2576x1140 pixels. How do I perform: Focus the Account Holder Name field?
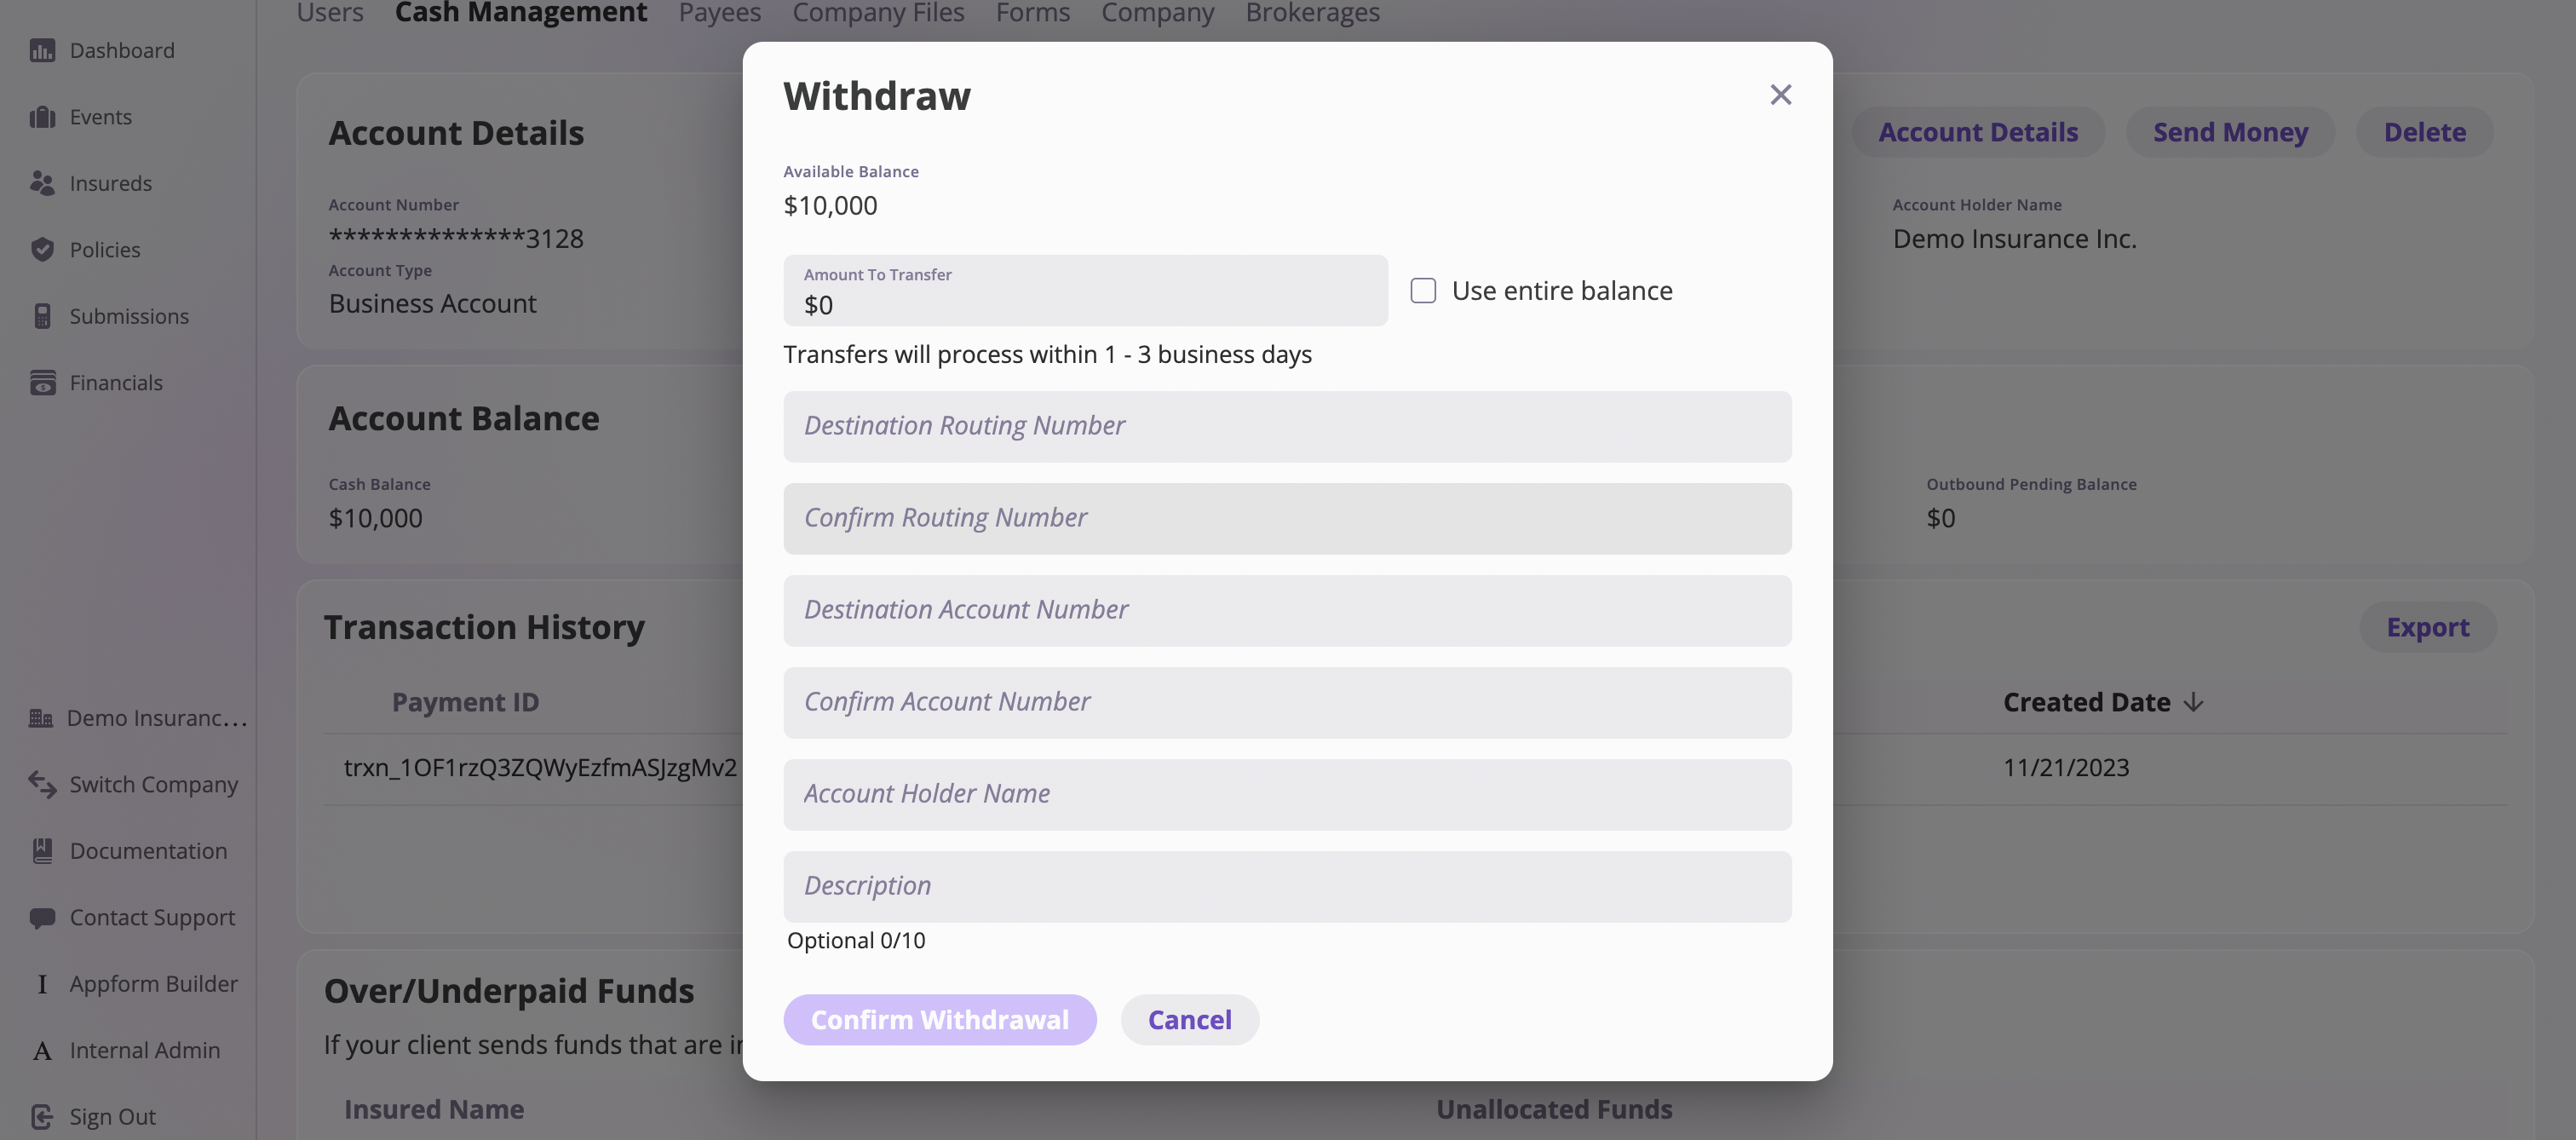click(1287, 794)
